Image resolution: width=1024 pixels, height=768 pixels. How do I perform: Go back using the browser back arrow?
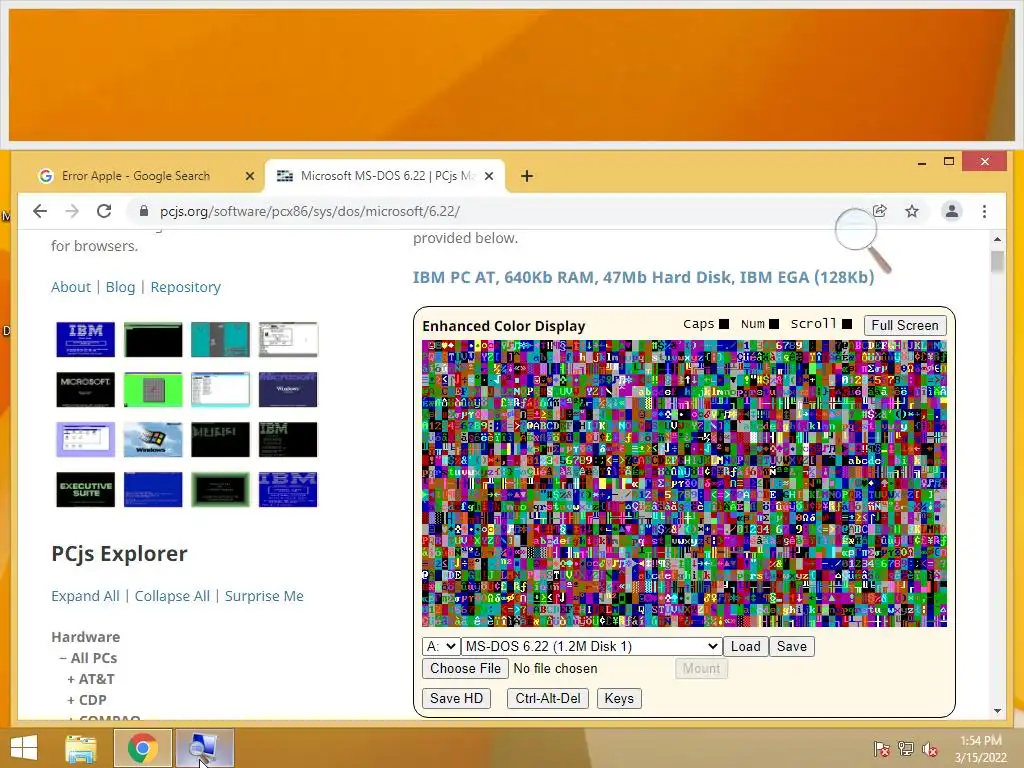40,211
